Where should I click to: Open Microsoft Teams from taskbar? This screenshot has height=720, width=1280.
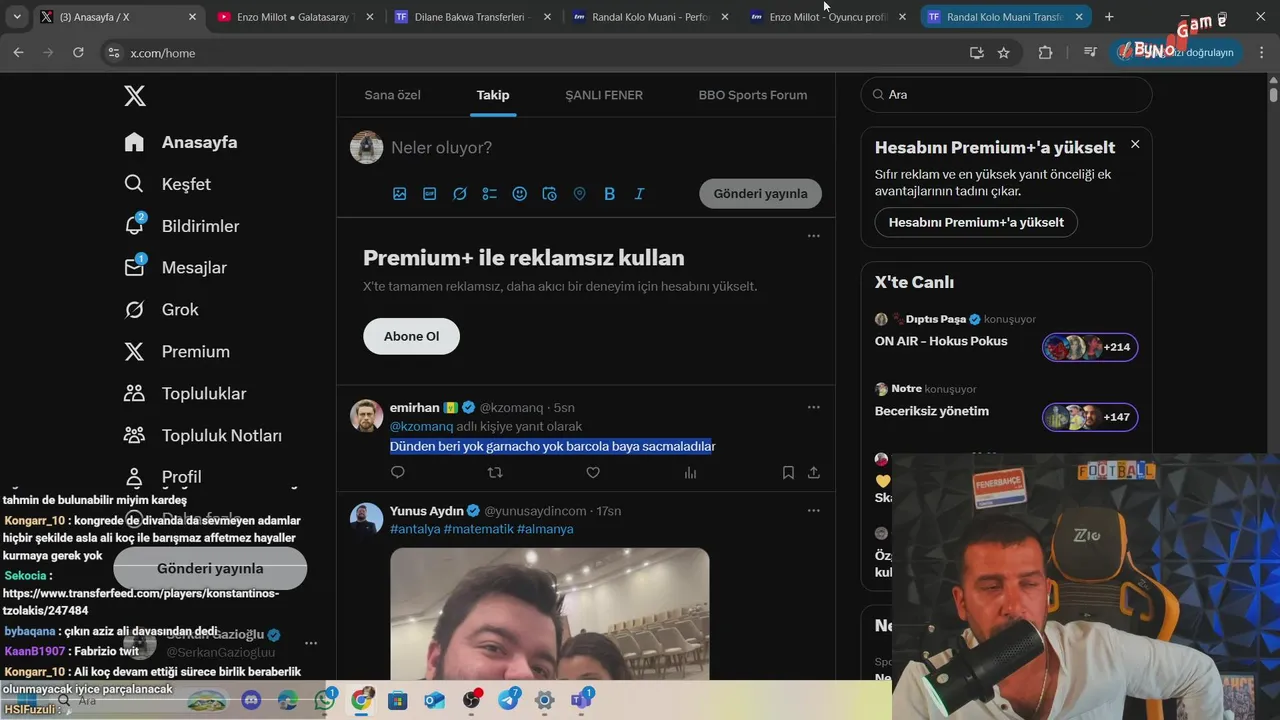click(x=581, y=701)
